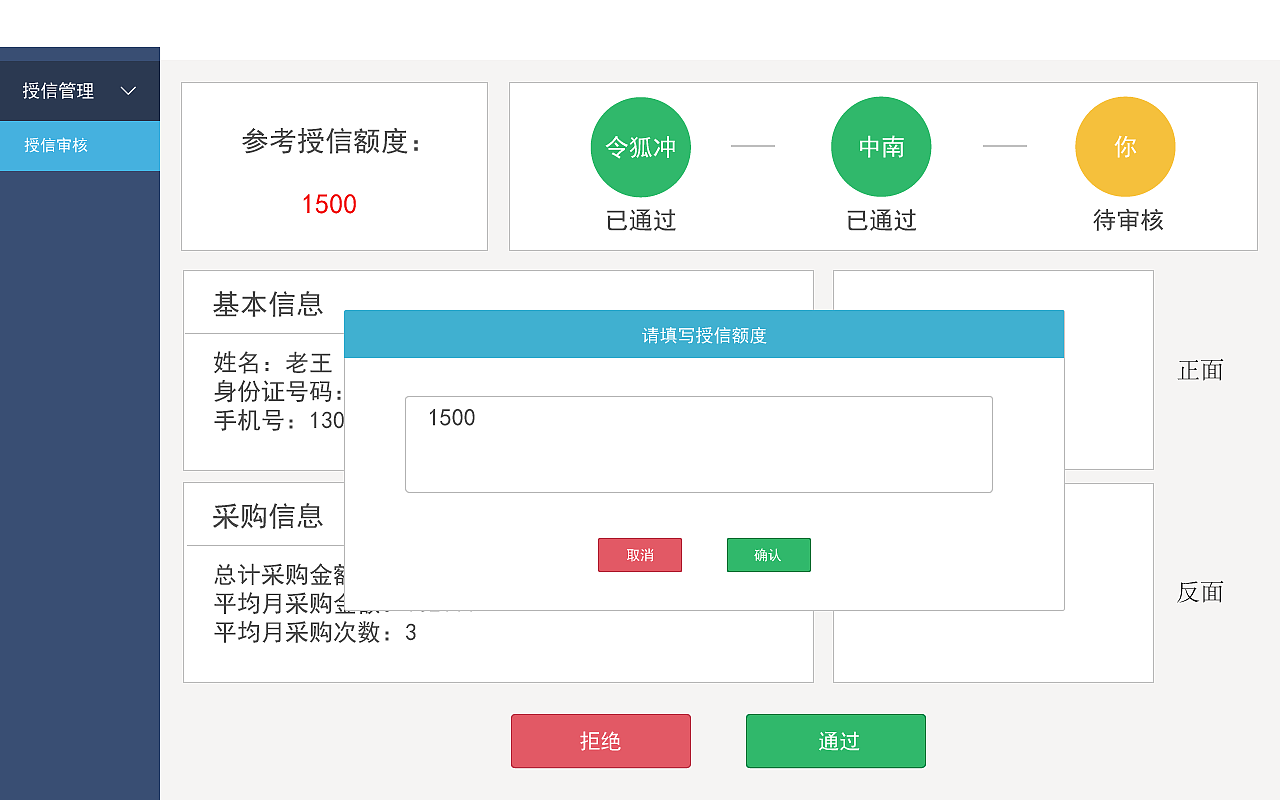The width and height of the screenshot is (1280, 800).
Task: Click the 采购信息 section header
Action: pos(268,514)
